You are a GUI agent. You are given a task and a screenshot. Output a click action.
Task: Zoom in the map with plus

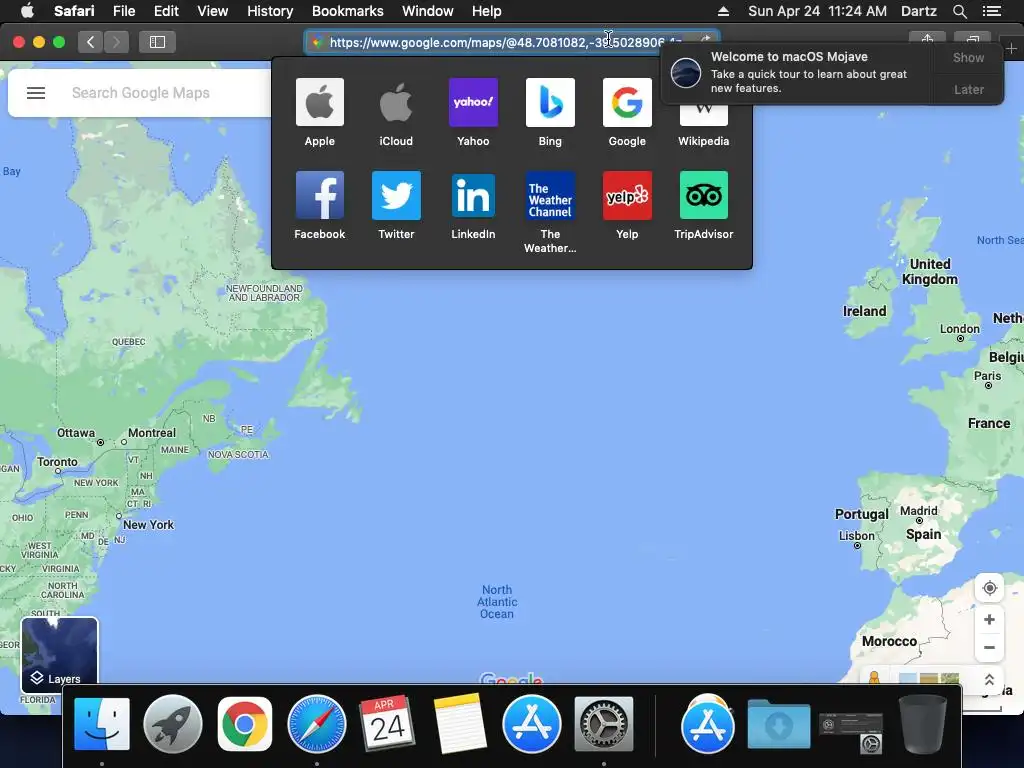[x=989, y=619]
